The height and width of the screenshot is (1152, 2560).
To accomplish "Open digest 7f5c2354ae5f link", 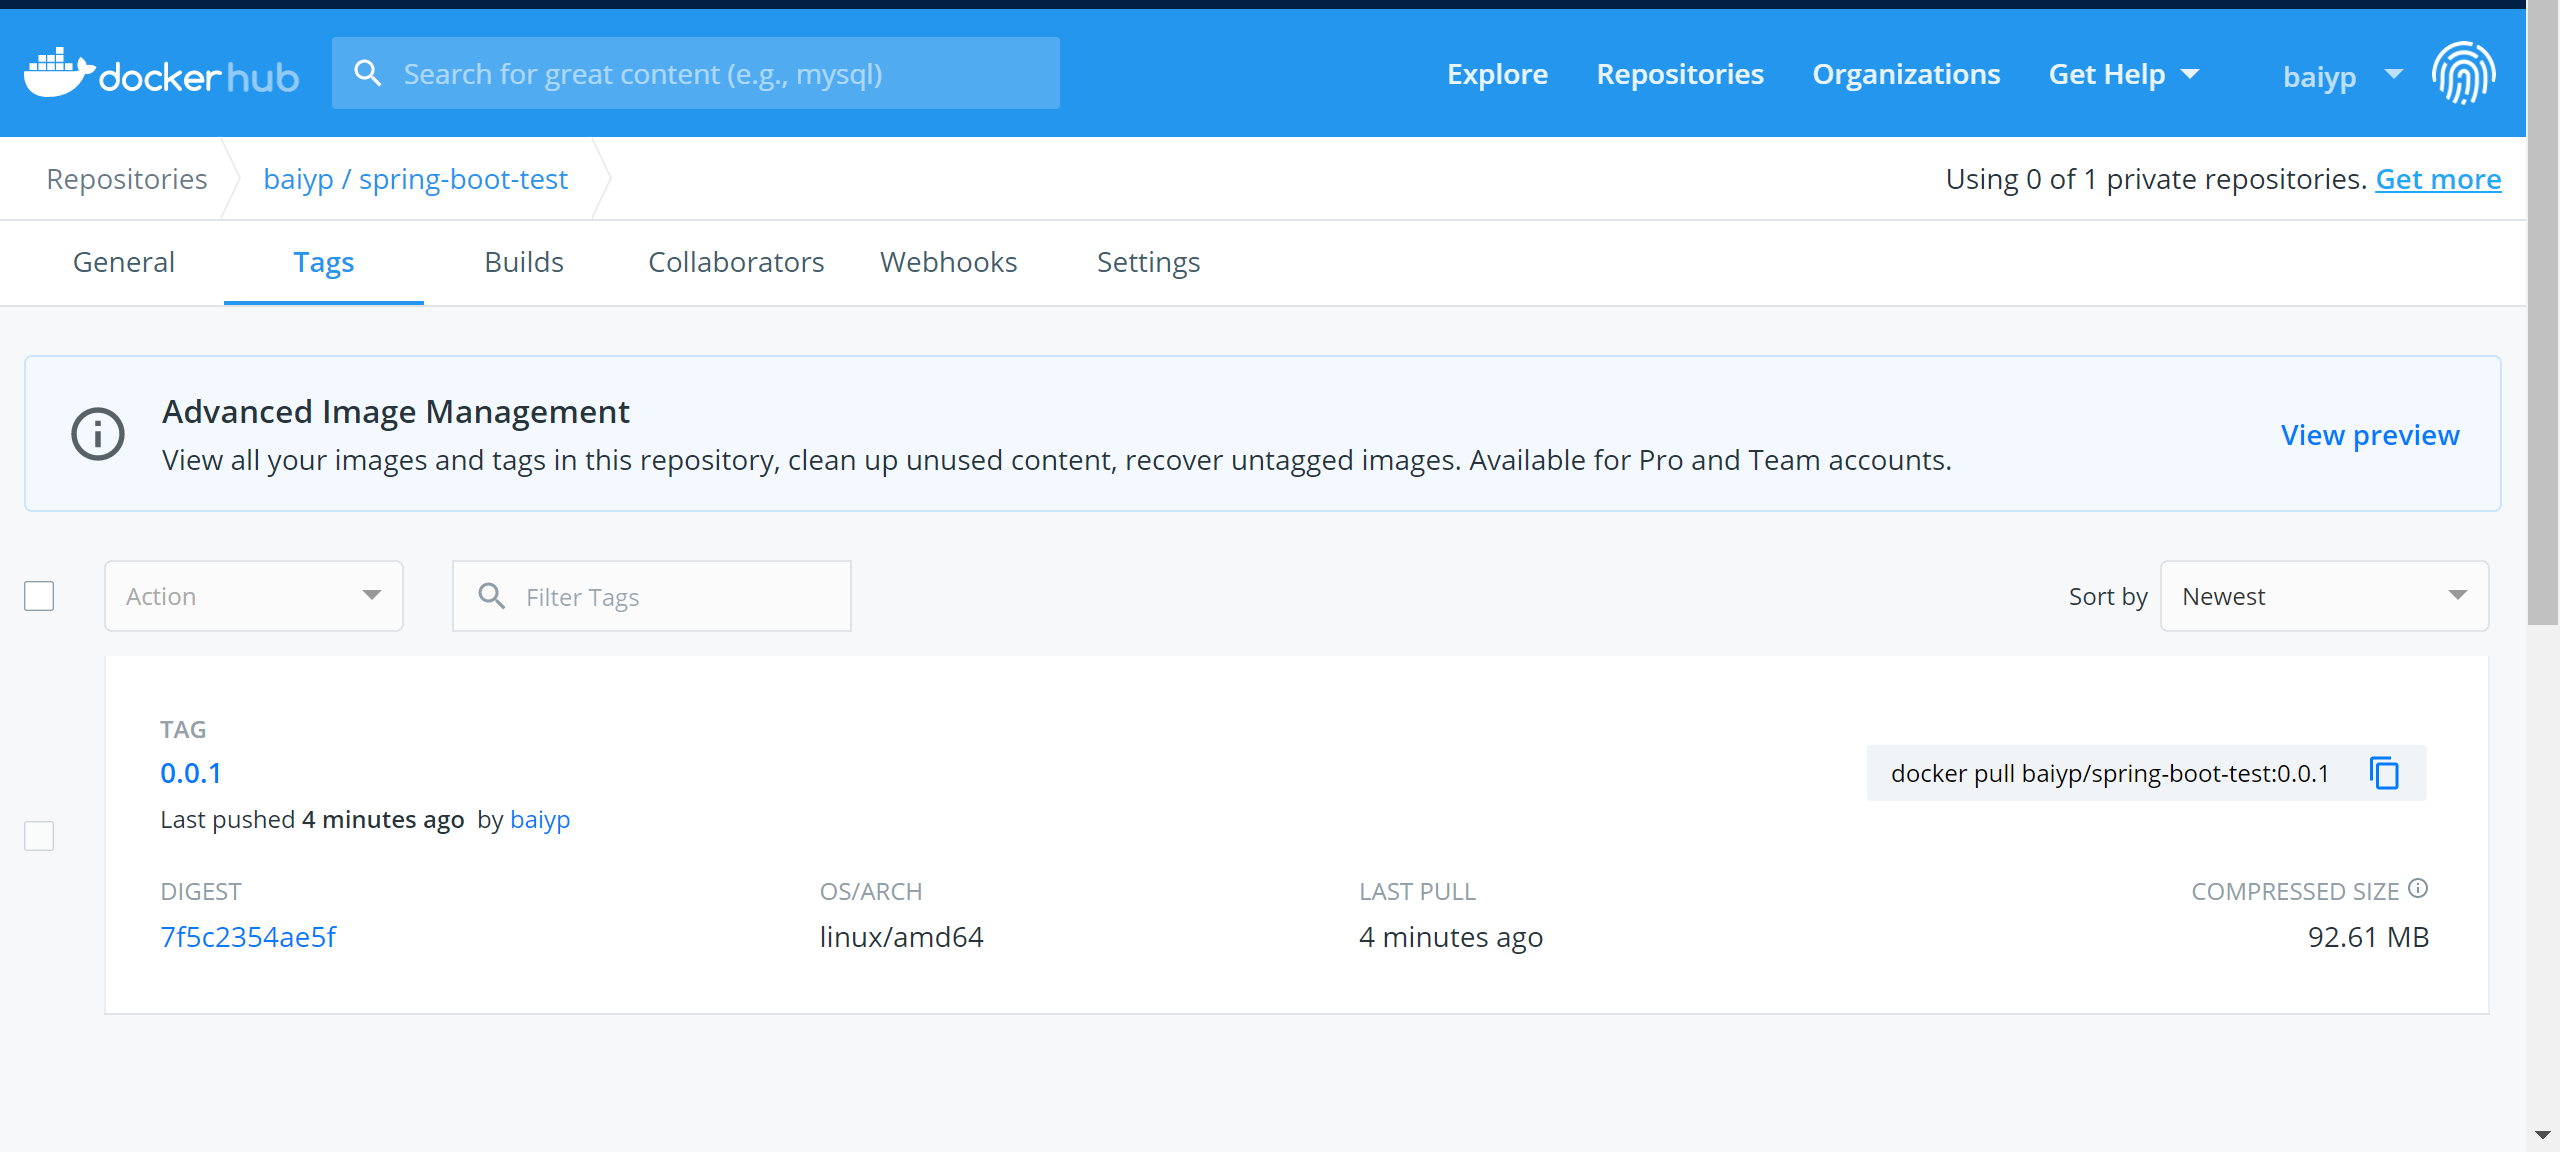I will pos(248,937).
